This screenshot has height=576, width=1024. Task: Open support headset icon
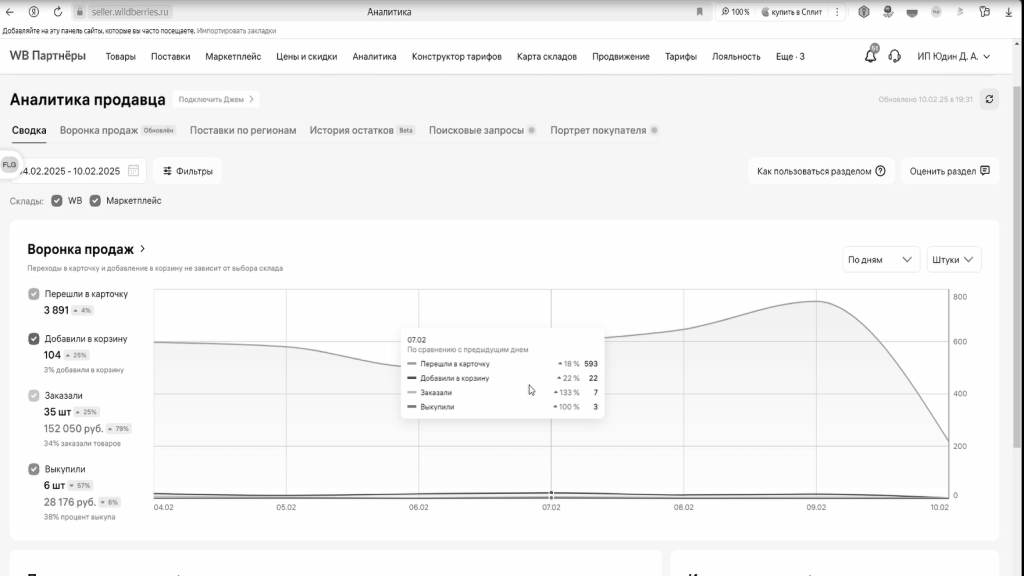pyautogui.click(x=895, y=56)
